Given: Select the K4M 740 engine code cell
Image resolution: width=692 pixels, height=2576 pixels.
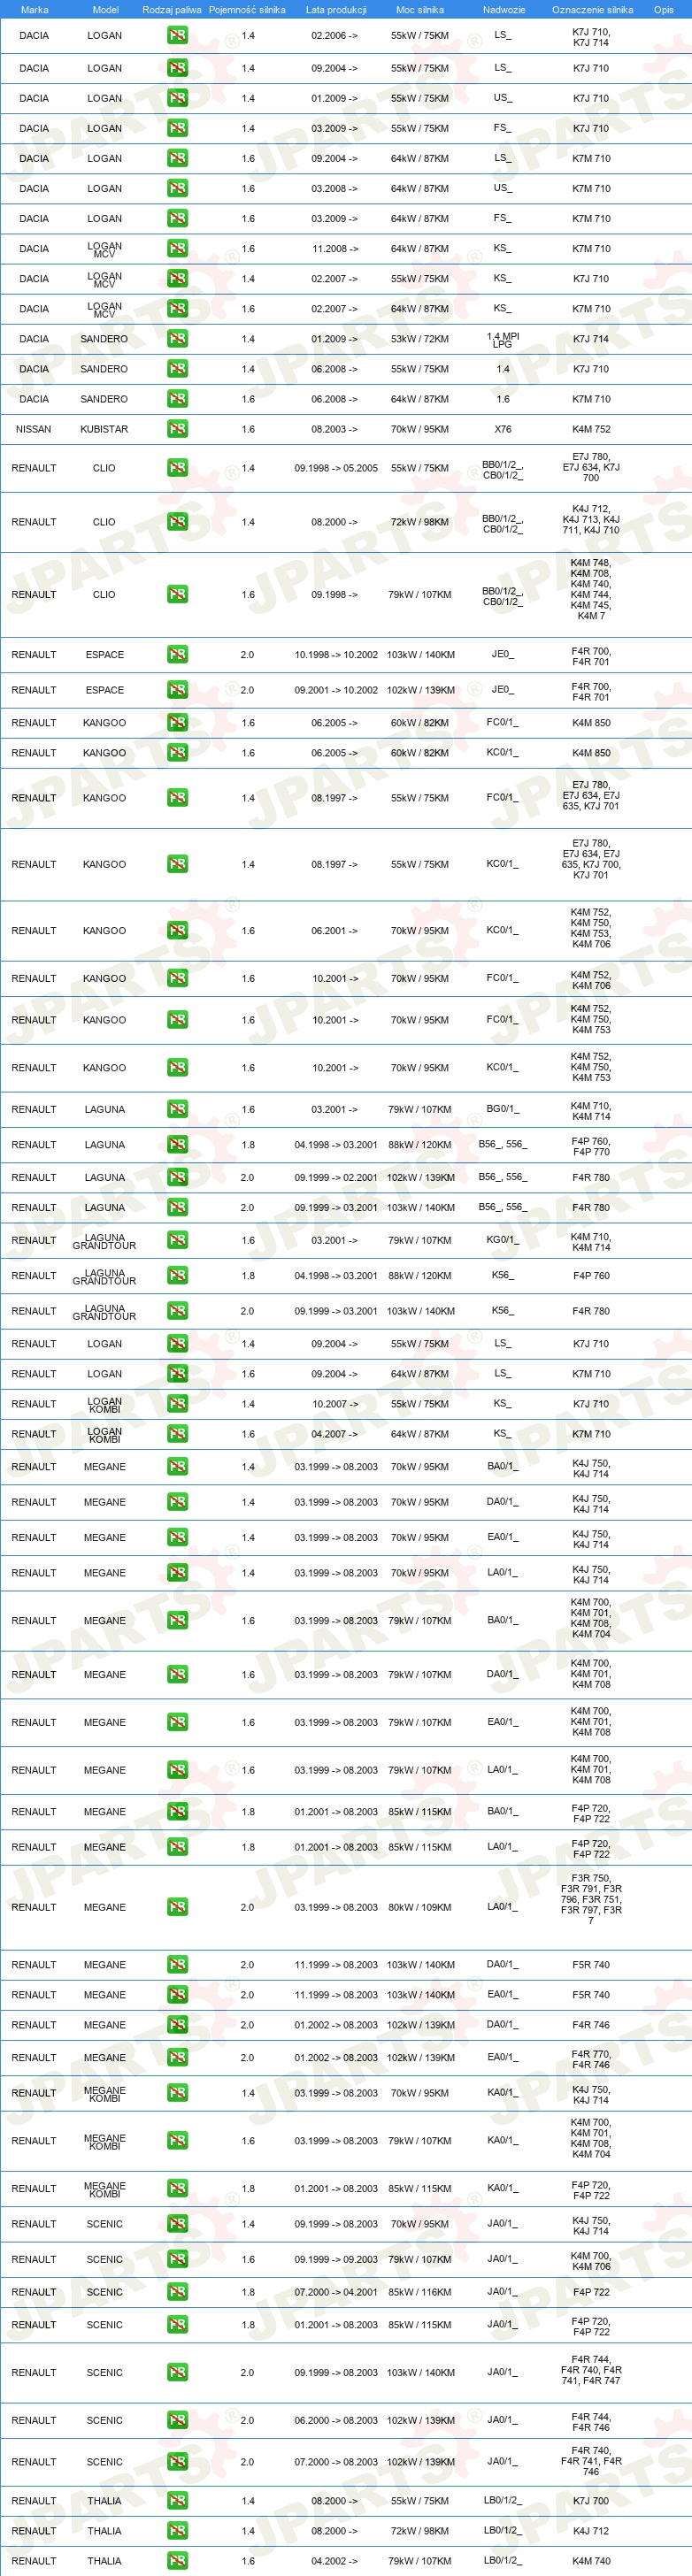Looking at the screenshot, I should point(591,2561).
